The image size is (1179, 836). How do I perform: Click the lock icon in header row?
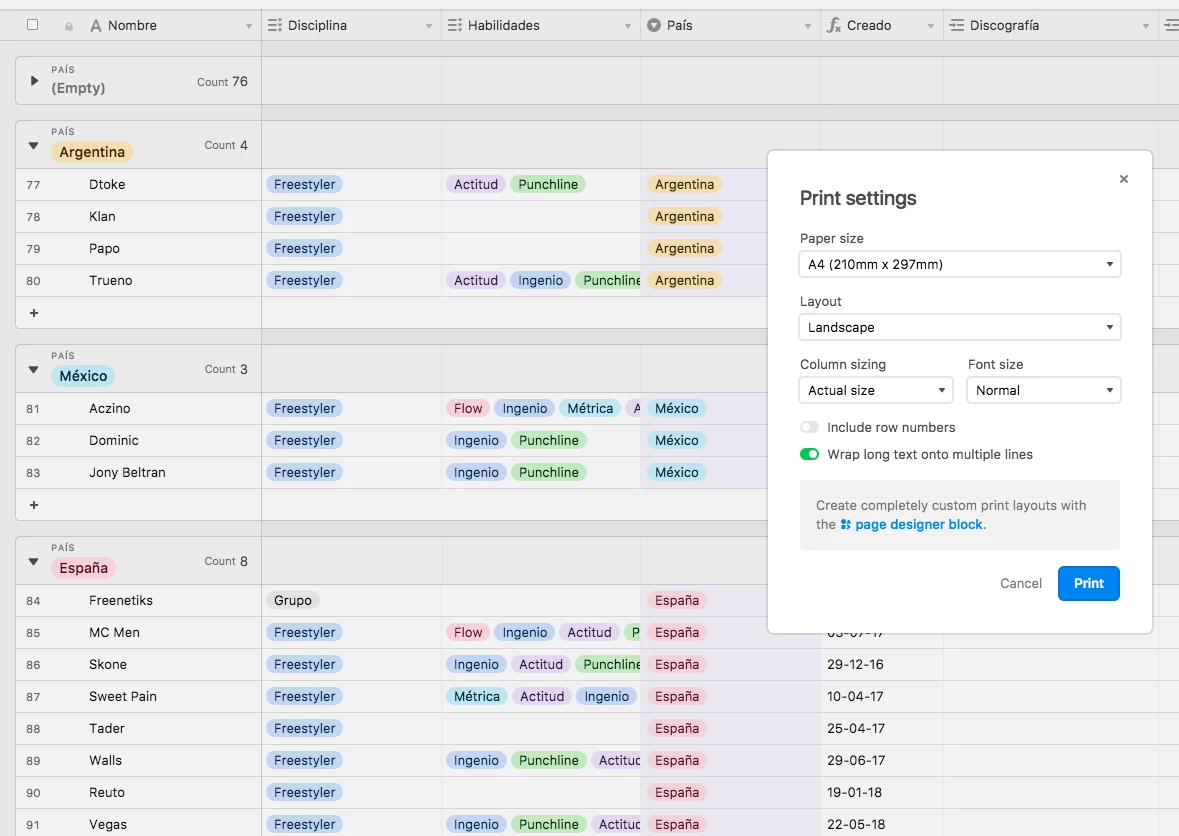(x=69, y=26)
